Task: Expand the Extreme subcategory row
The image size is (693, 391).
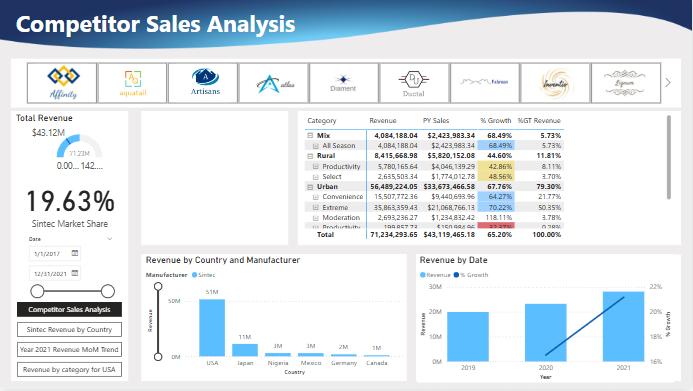Action: click(x=316, y=208)
